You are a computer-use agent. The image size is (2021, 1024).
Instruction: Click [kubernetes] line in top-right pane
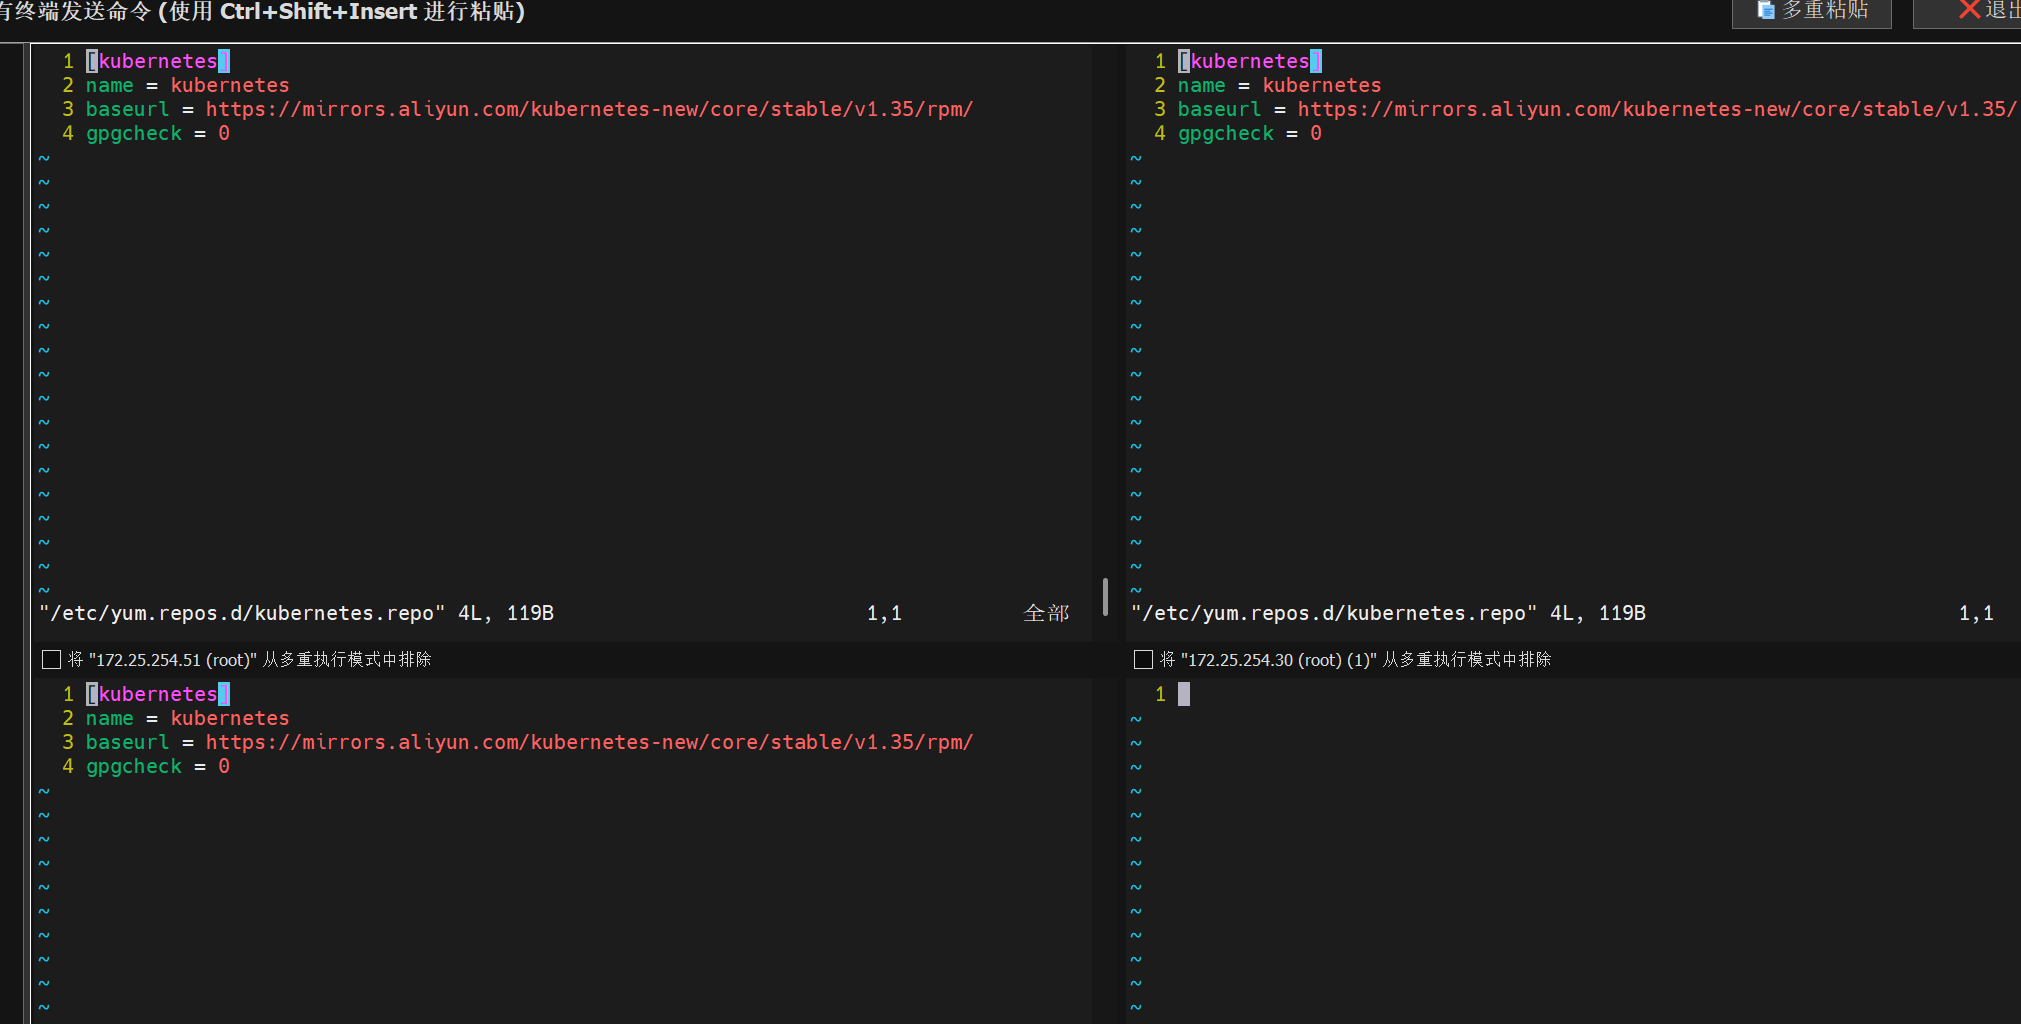pos(1250,61)
